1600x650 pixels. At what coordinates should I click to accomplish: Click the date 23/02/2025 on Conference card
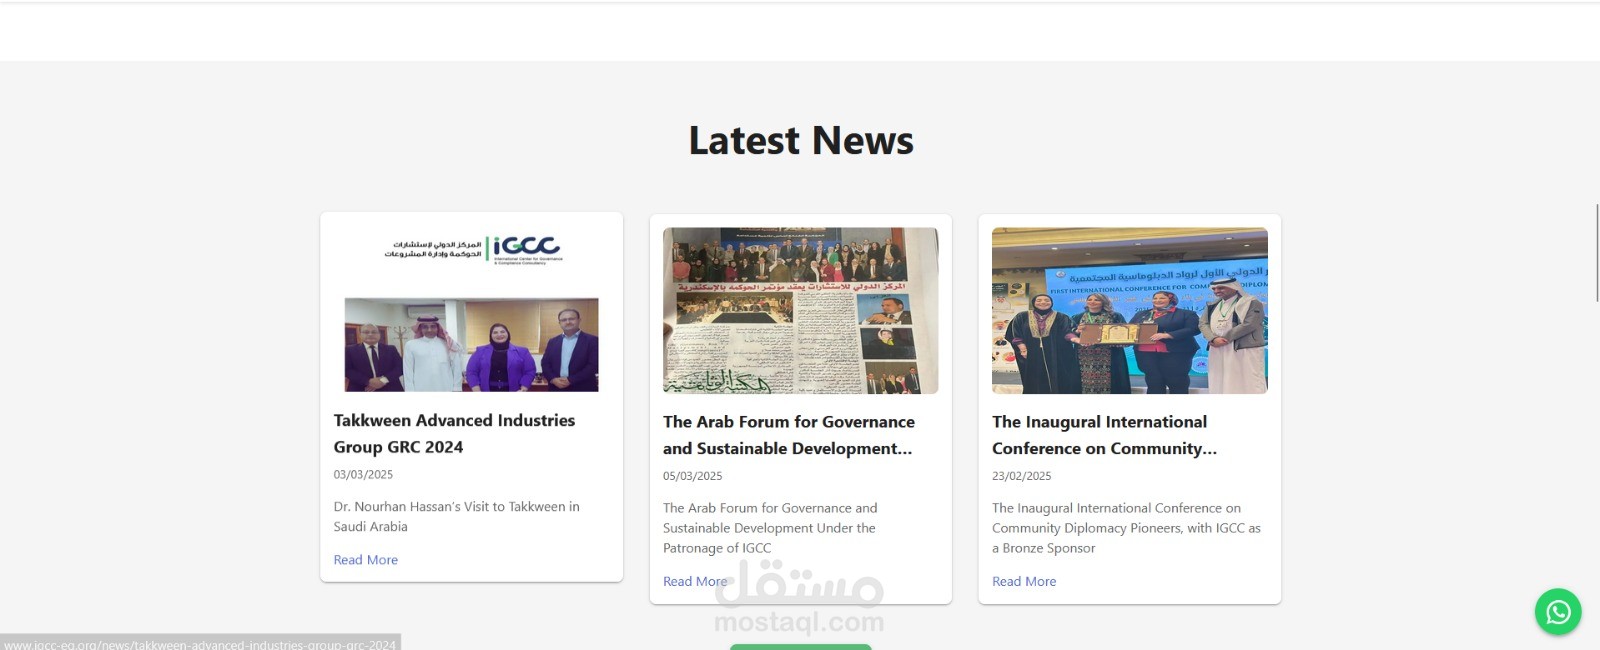1021,476
